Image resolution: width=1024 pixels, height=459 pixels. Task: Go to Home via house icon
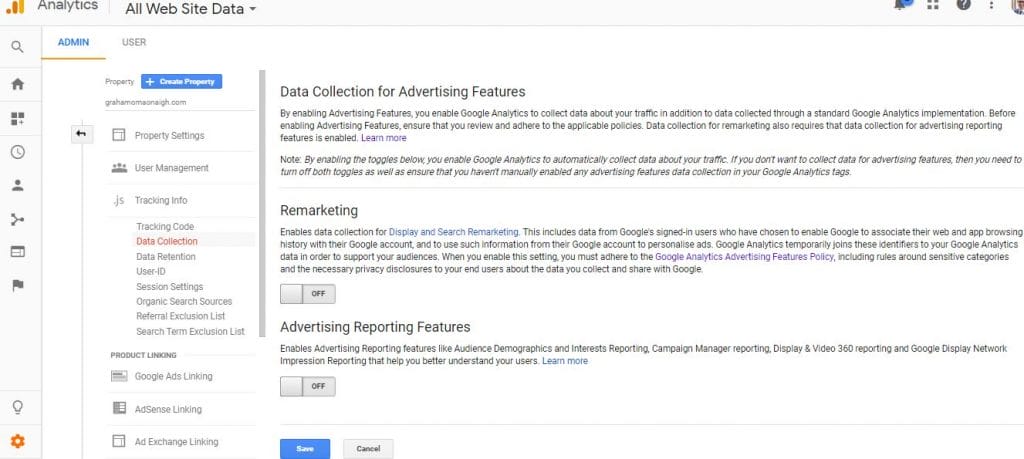pos(18,84)
